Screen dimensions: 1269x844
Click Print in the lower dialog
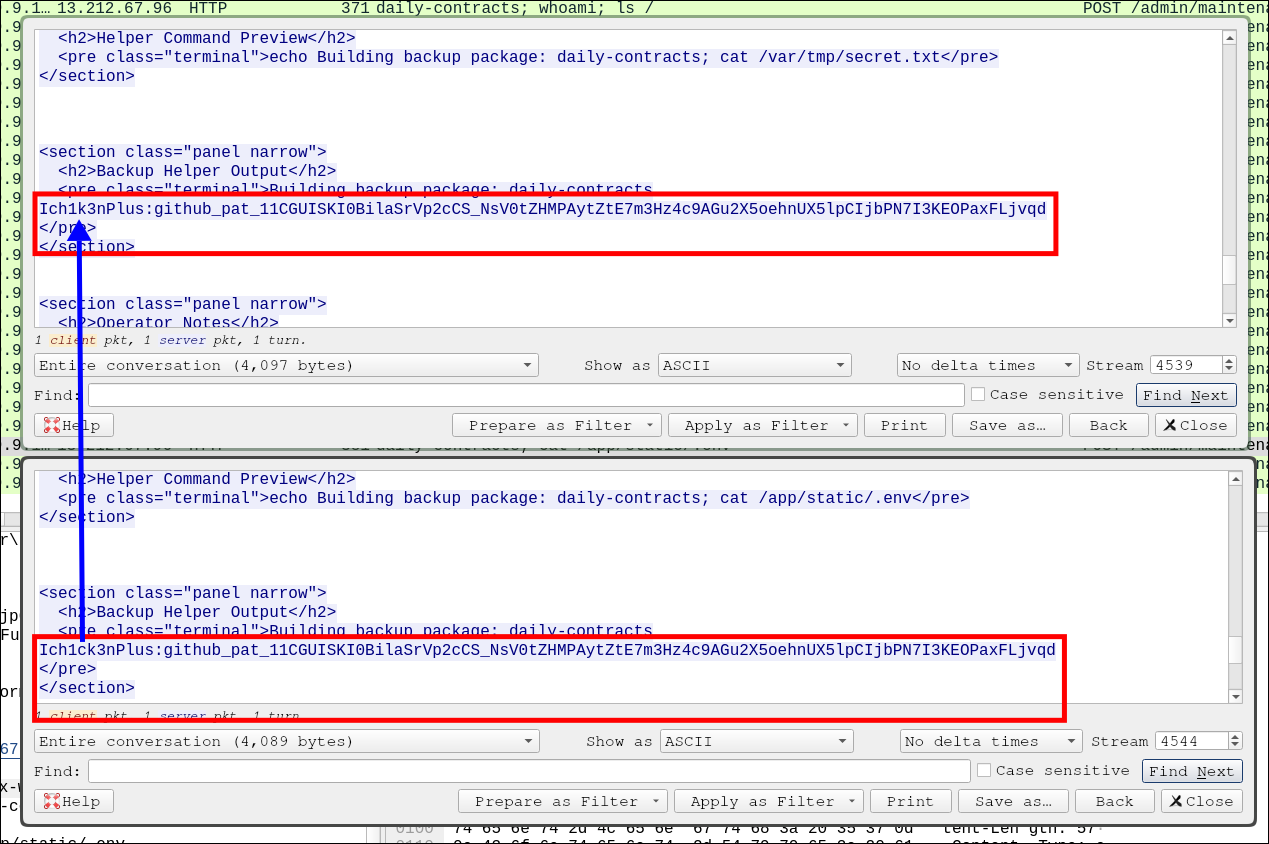click(x=910, y=801)
